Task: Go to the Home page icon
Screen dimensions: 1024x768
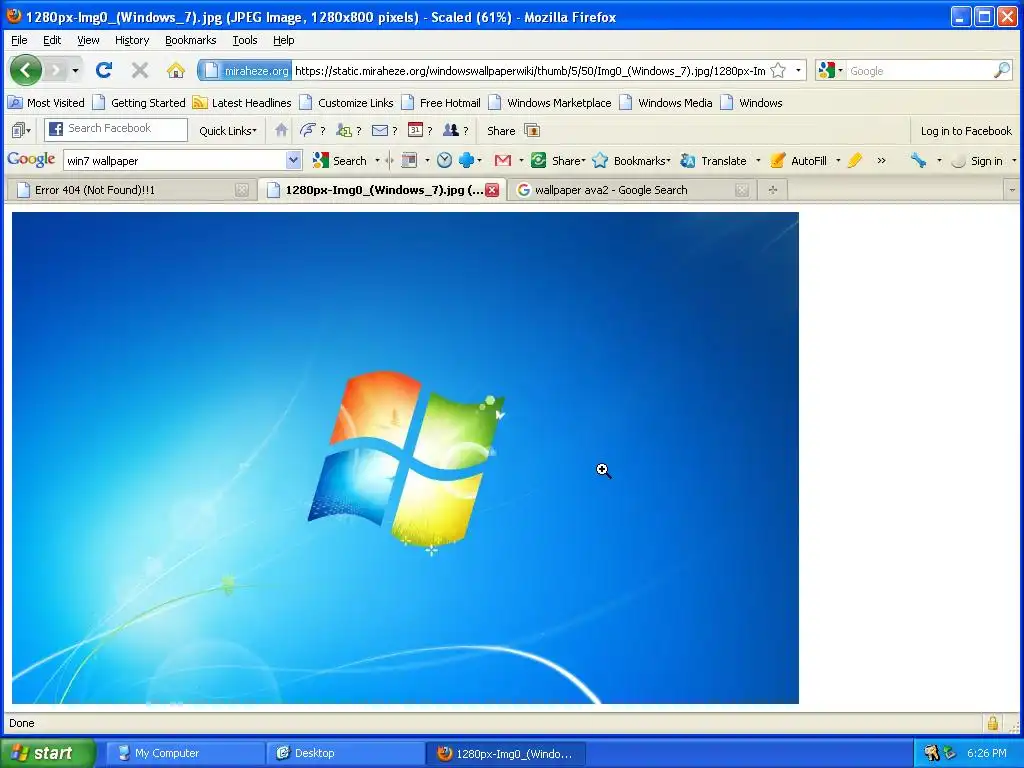Action: (175, 70)
